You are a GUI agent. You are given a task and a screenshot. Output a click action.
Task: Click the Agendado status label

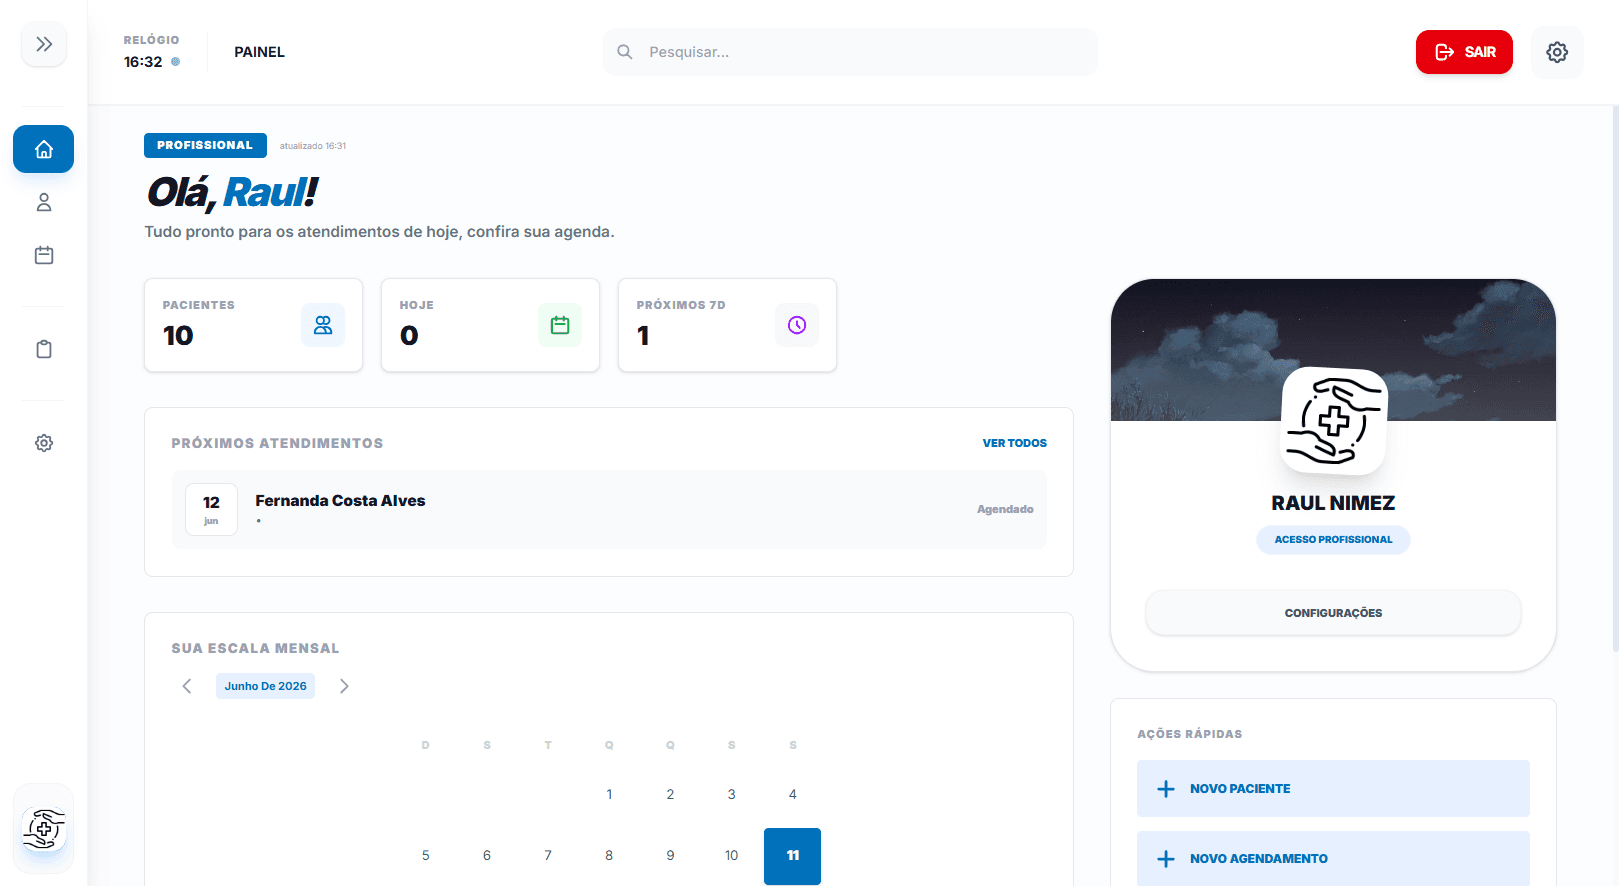[x=1005, y=510]
